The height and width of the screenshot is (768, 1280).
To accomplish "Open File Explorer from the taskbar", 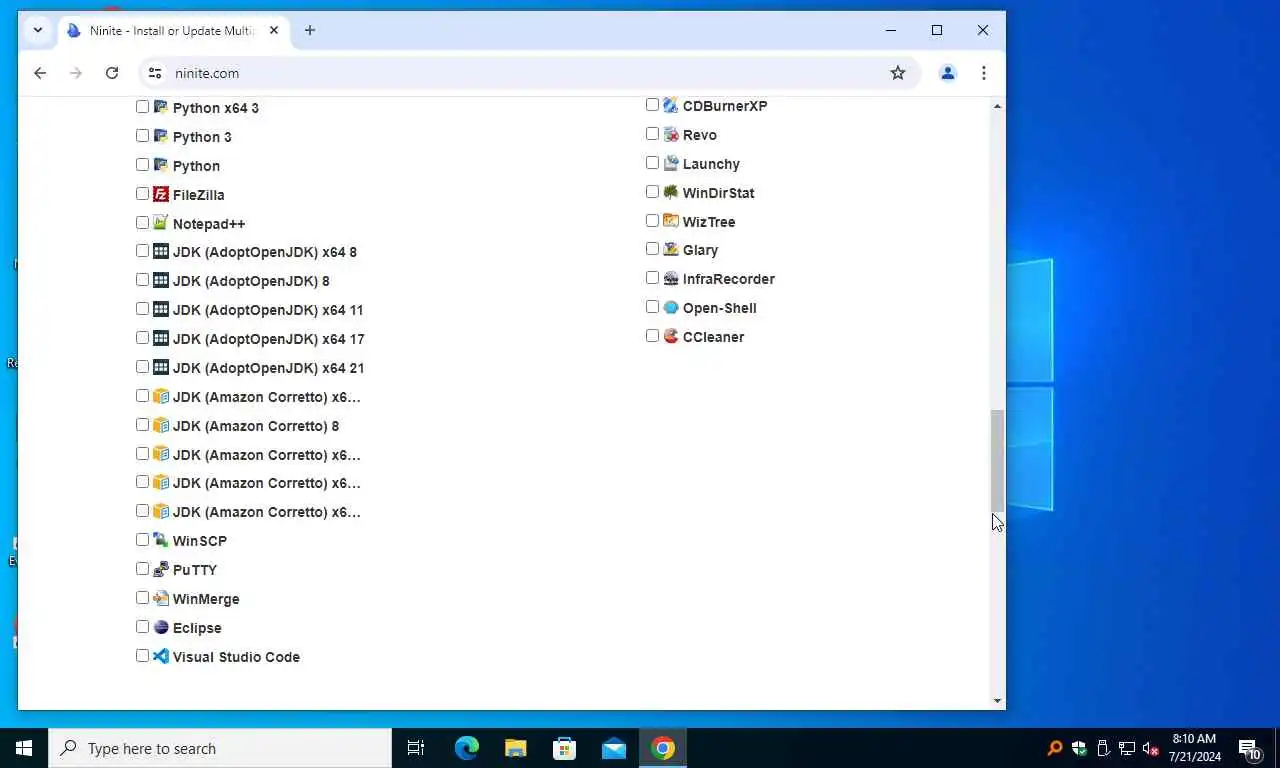I will (x=515, y=748).
